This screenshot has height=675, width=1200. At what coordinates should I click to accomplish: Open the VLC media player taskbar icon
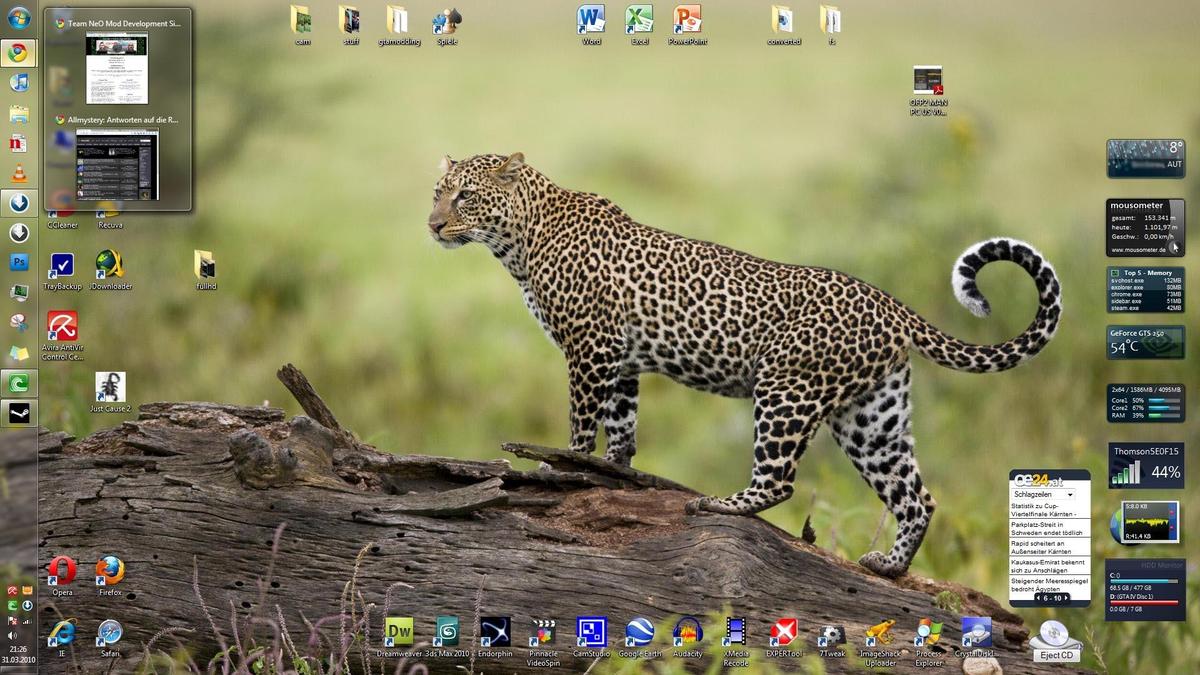pos(19,173)
